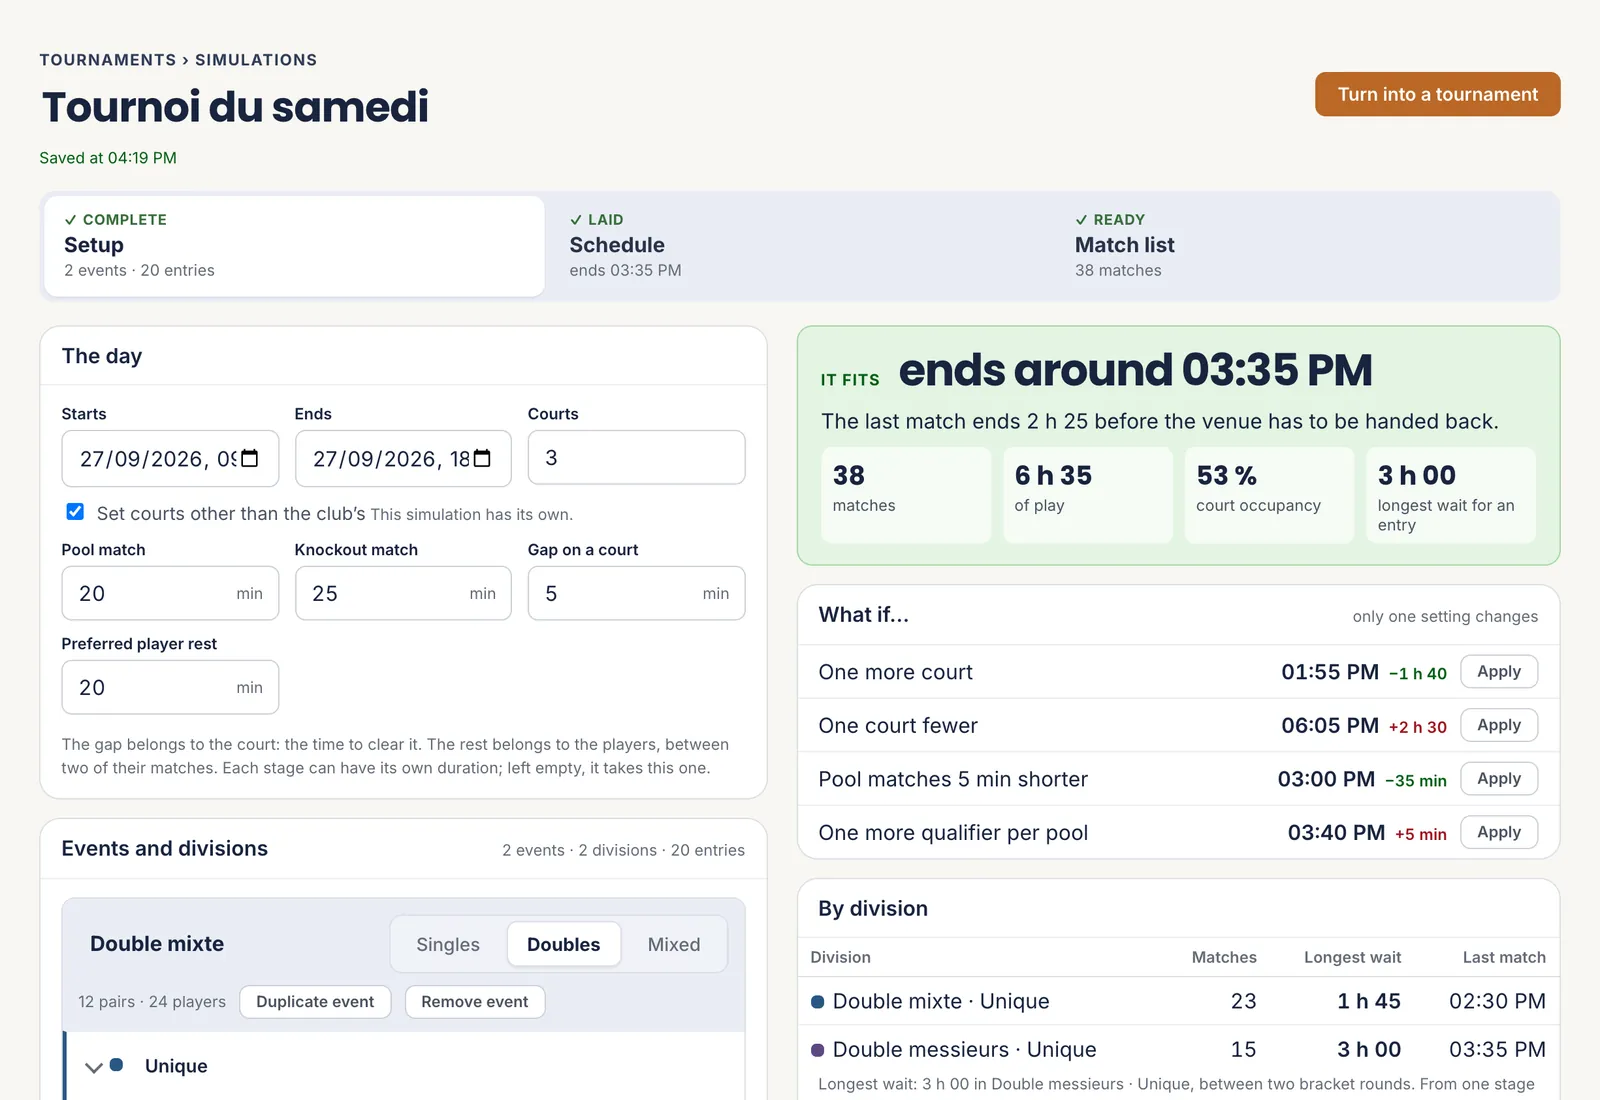Screen dimensions: 1600x1100
Task: Open calendar picker in Starts field
Action: (x=250, y=458)
